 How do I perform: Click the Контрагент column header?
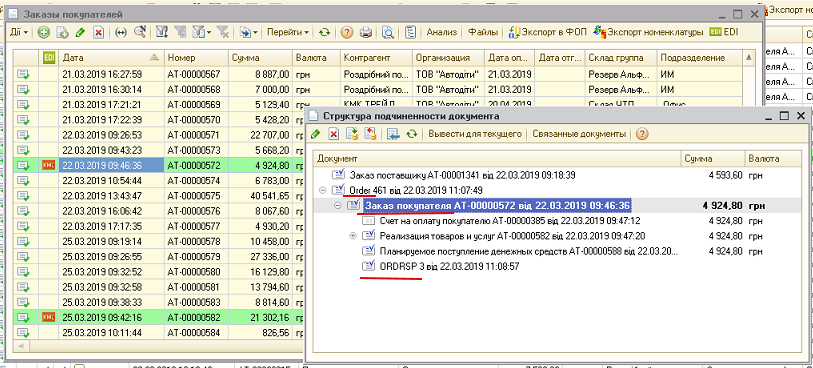coord(376,58)
